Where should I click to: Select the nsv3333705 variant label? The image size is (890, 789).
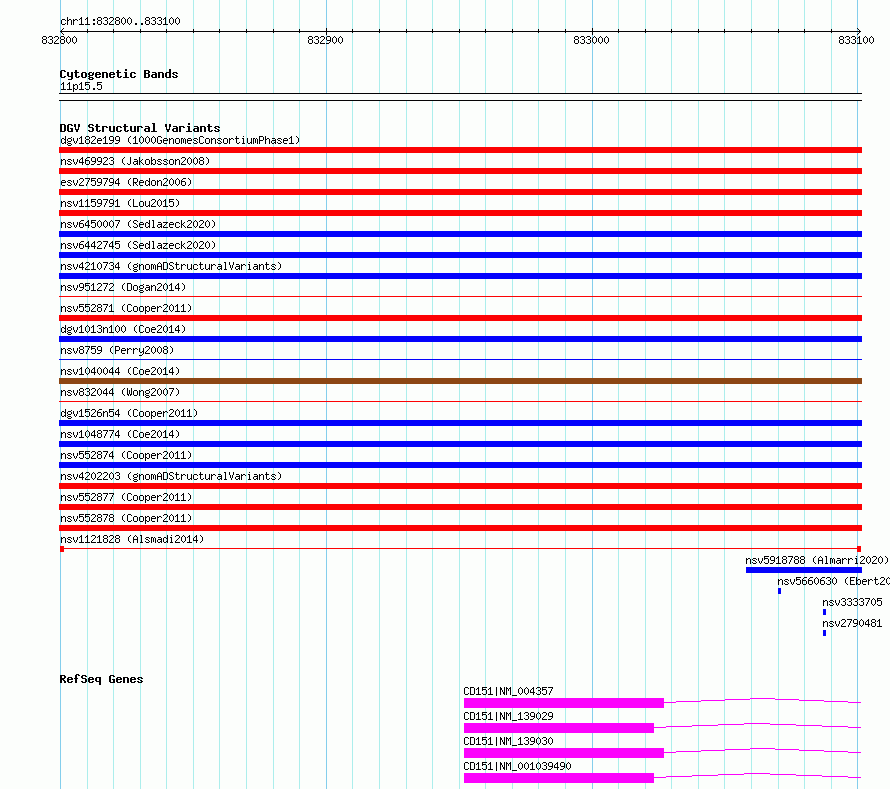[x=852, y=602]
